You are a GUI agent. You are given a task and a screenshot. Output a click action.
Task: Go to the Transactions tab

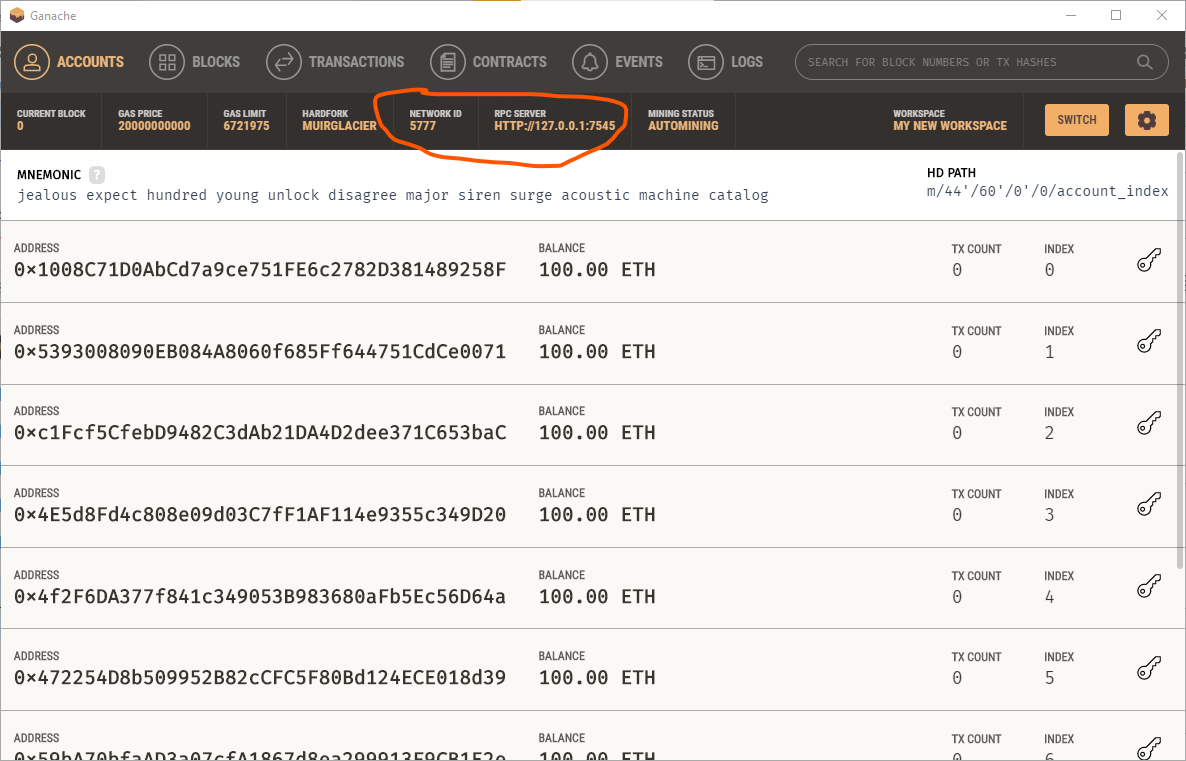pyautogui.click(x=335, y=62)
